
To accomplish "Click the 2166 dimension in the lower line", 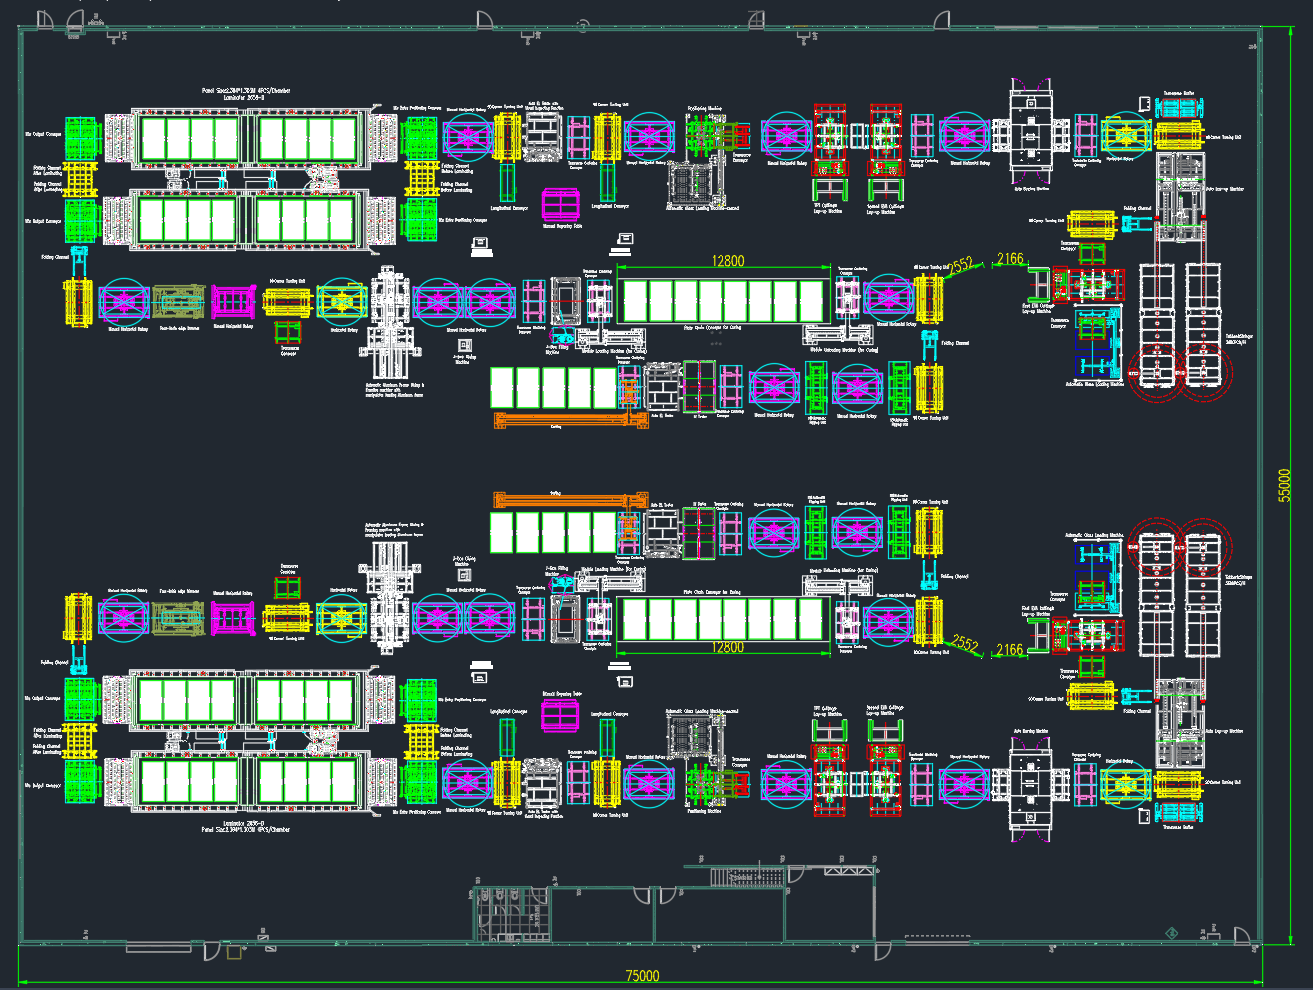I will click(x=1010, y=650).
